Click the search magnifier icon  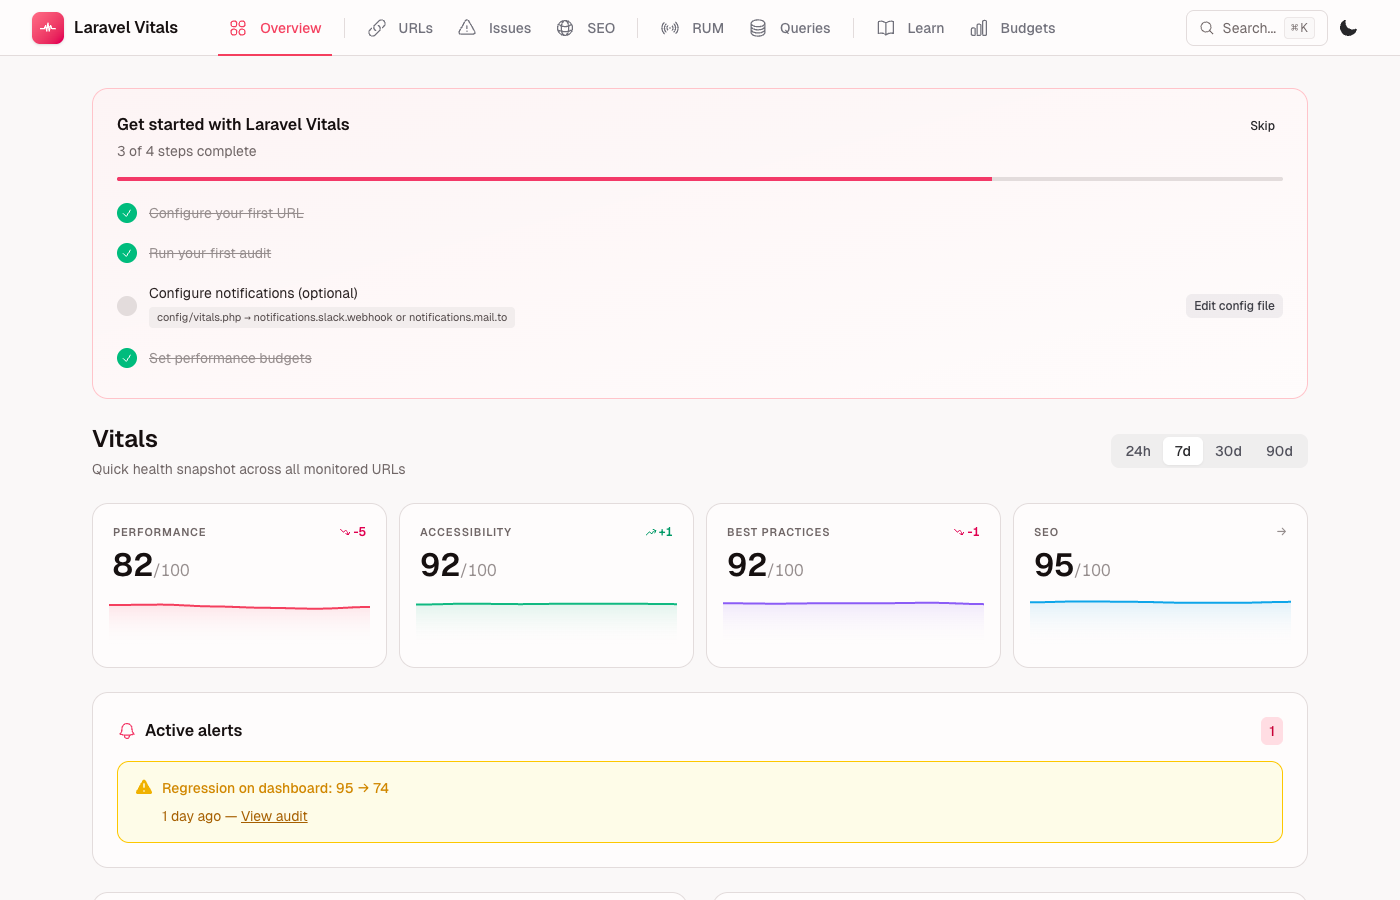click(x=1207, y=28)
